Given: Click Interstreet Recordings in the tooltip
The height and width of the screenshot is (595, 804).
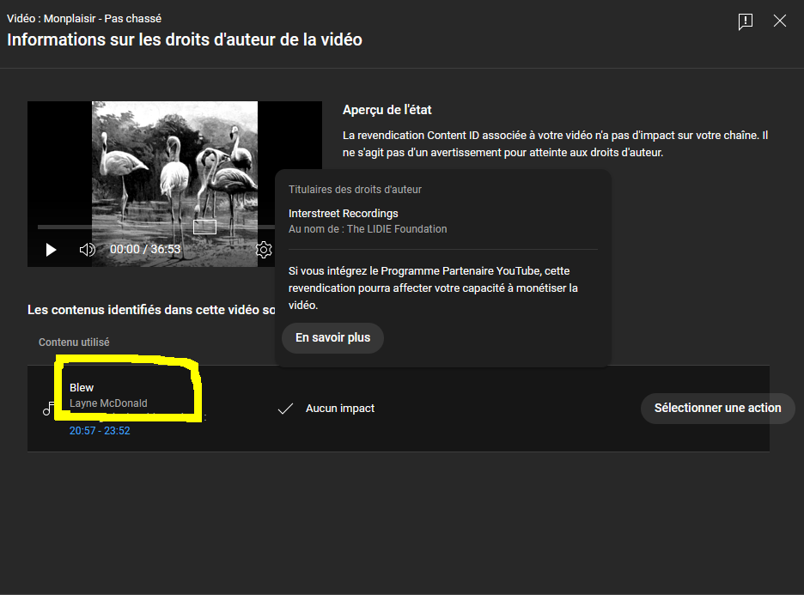Looking at the screenshot, I should pyautogui.click(x=343, y=213).
